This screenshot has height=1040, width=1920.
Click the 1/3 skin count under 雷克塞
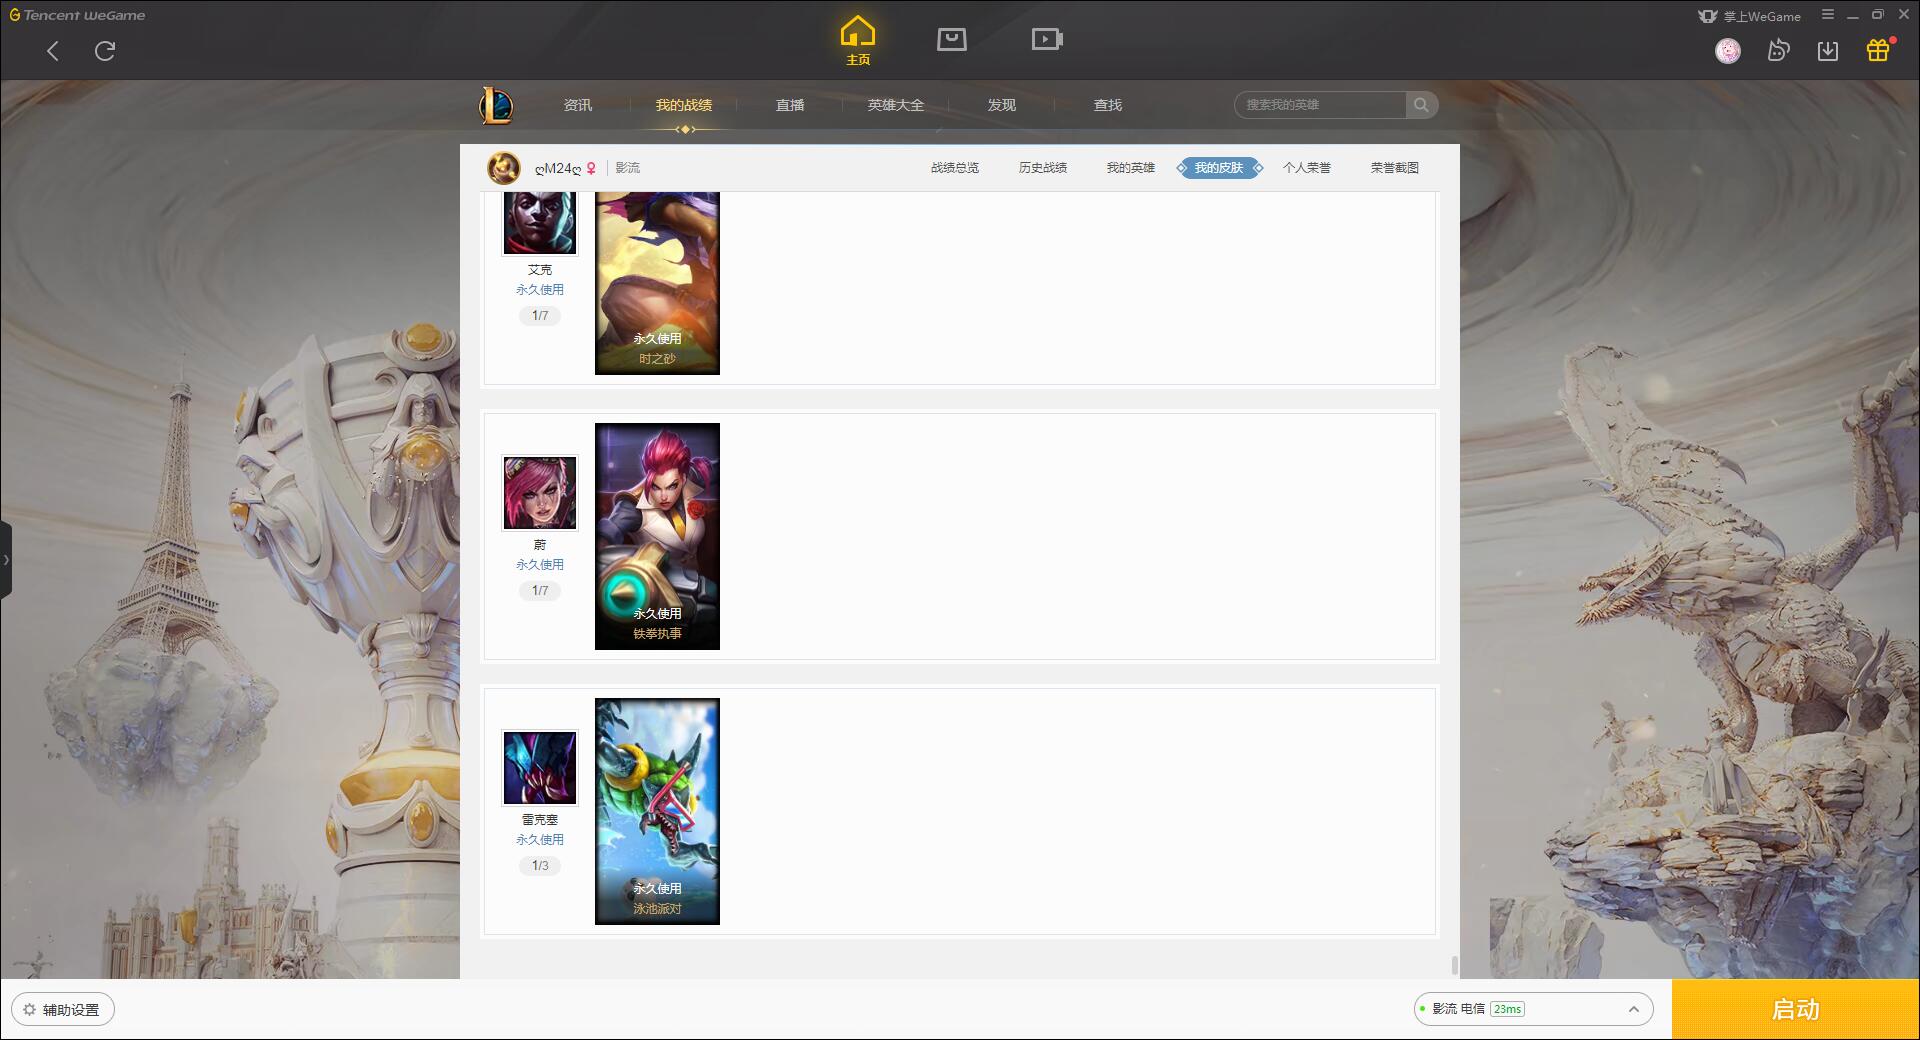(540, 865)
